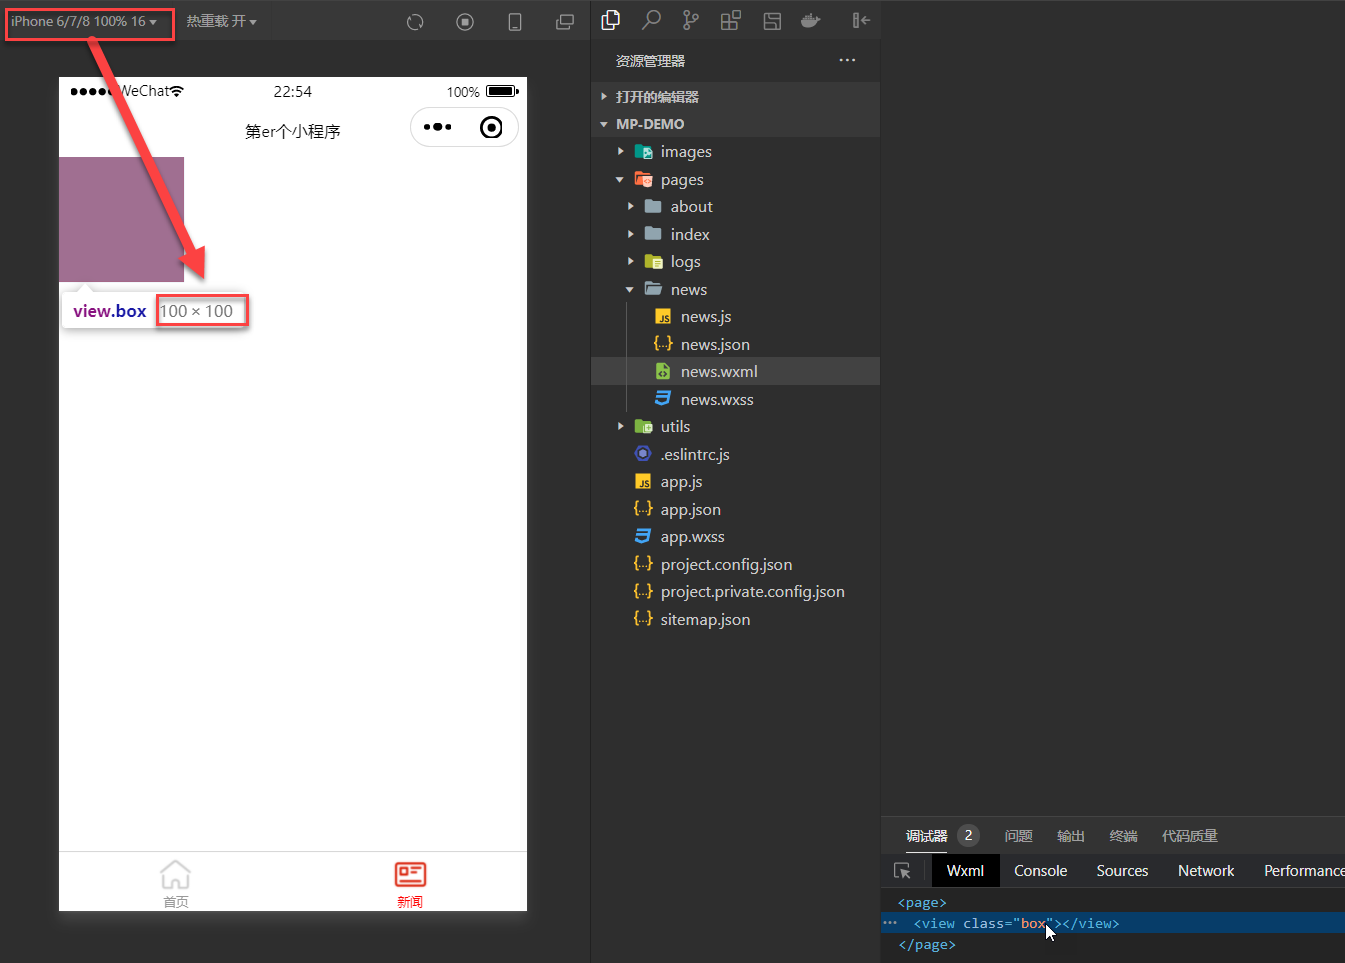Open the iPhone 6/7/8 device dropdown

coord(84,21)
